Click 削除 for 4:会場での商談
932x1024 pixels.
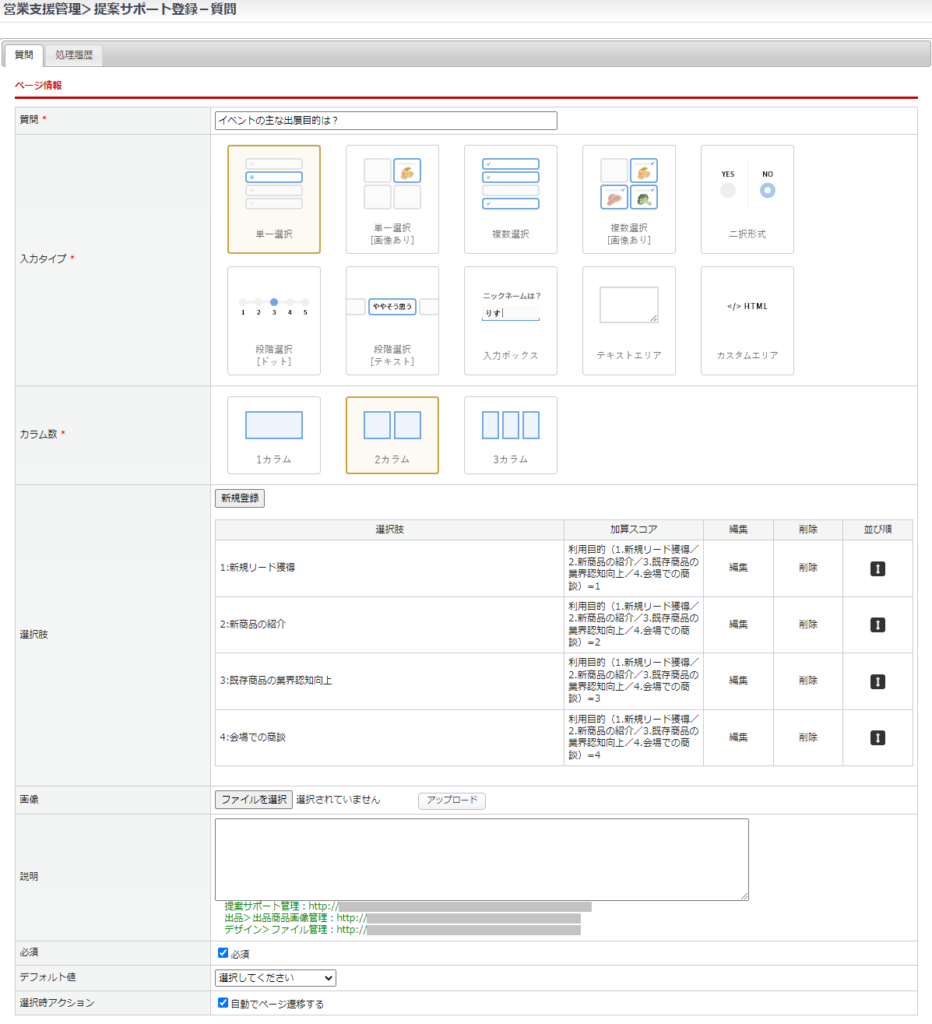pos(807,737)
